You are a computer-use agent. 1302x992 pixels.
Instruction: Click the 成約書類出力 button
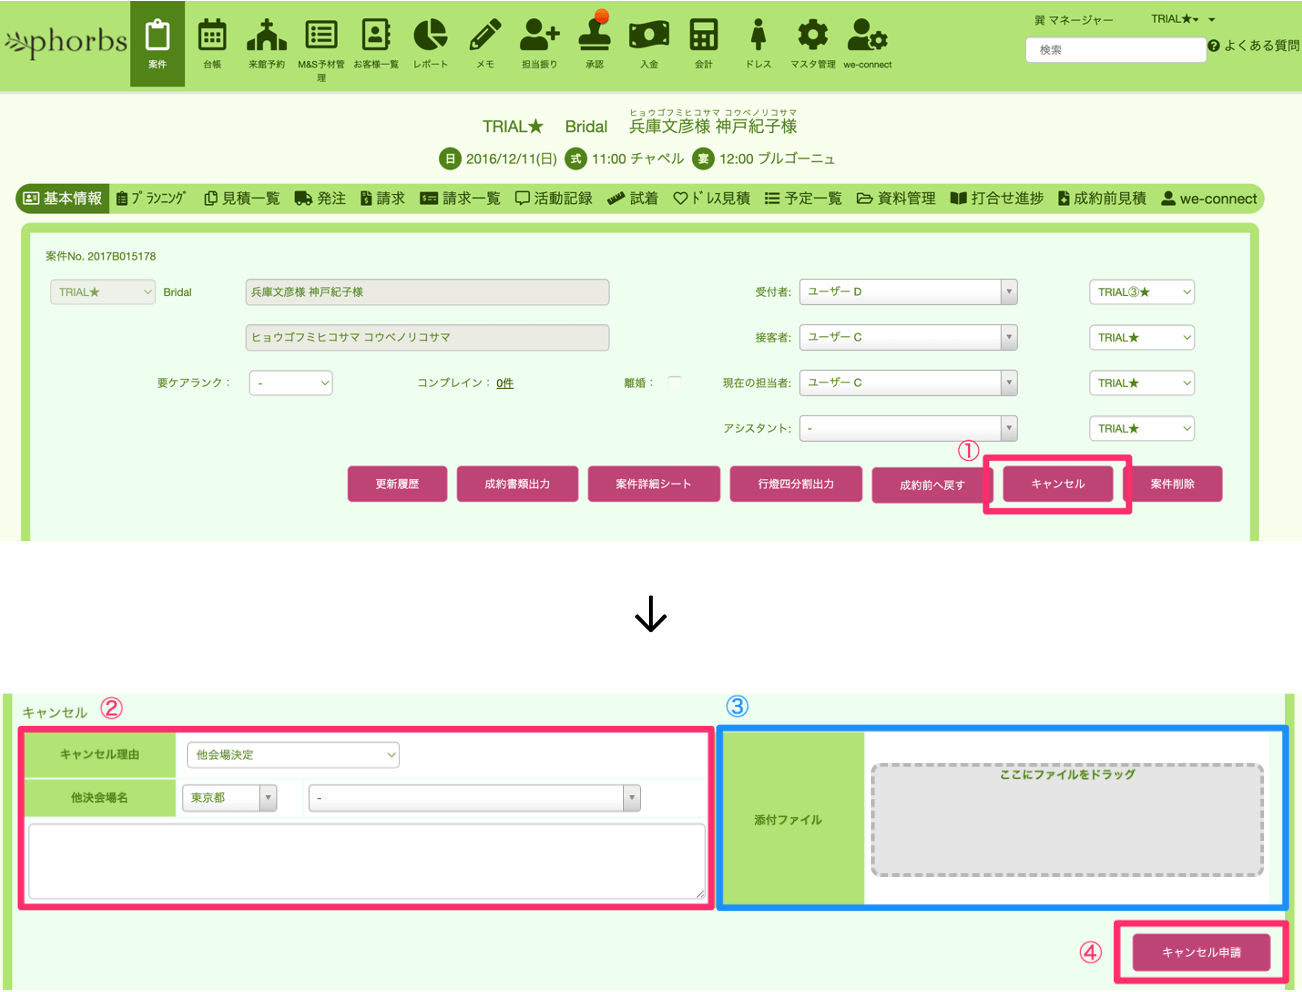(x=517, y=484)
